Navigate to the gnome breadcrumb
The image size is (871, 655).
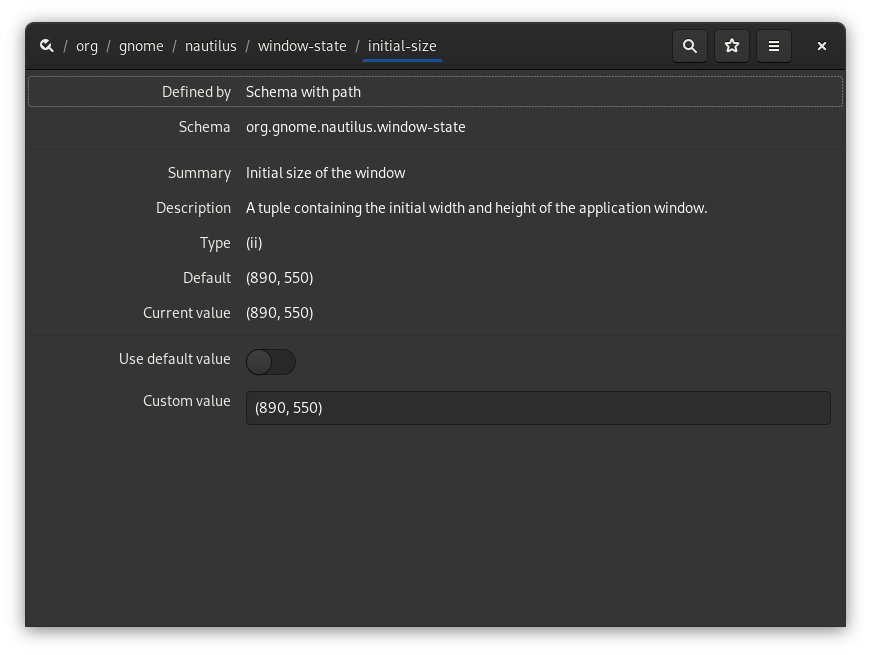pyautogui.click(x=141, y=46)
